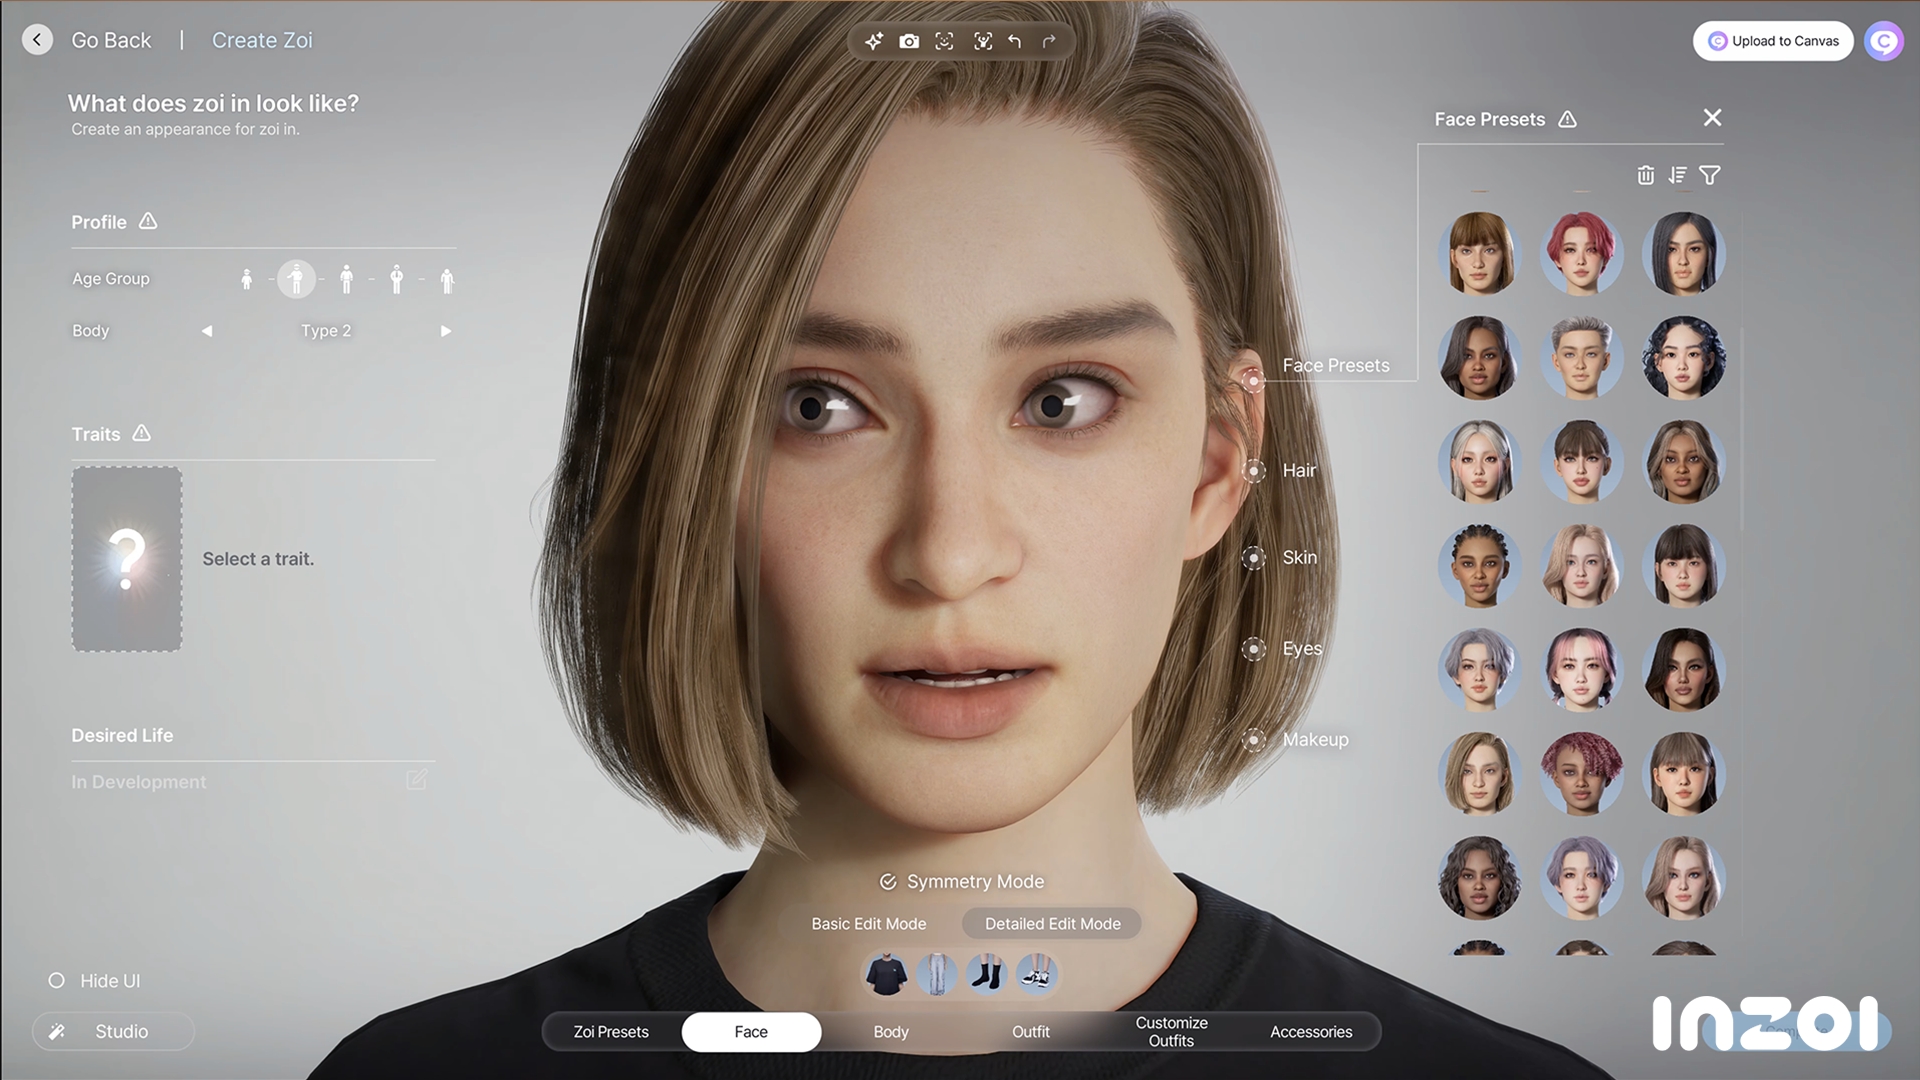Select the red-haired face preset thumbnail
Image resolution: width=1920 pixels, height=1080 pixels.
[x=1581, y=254]
